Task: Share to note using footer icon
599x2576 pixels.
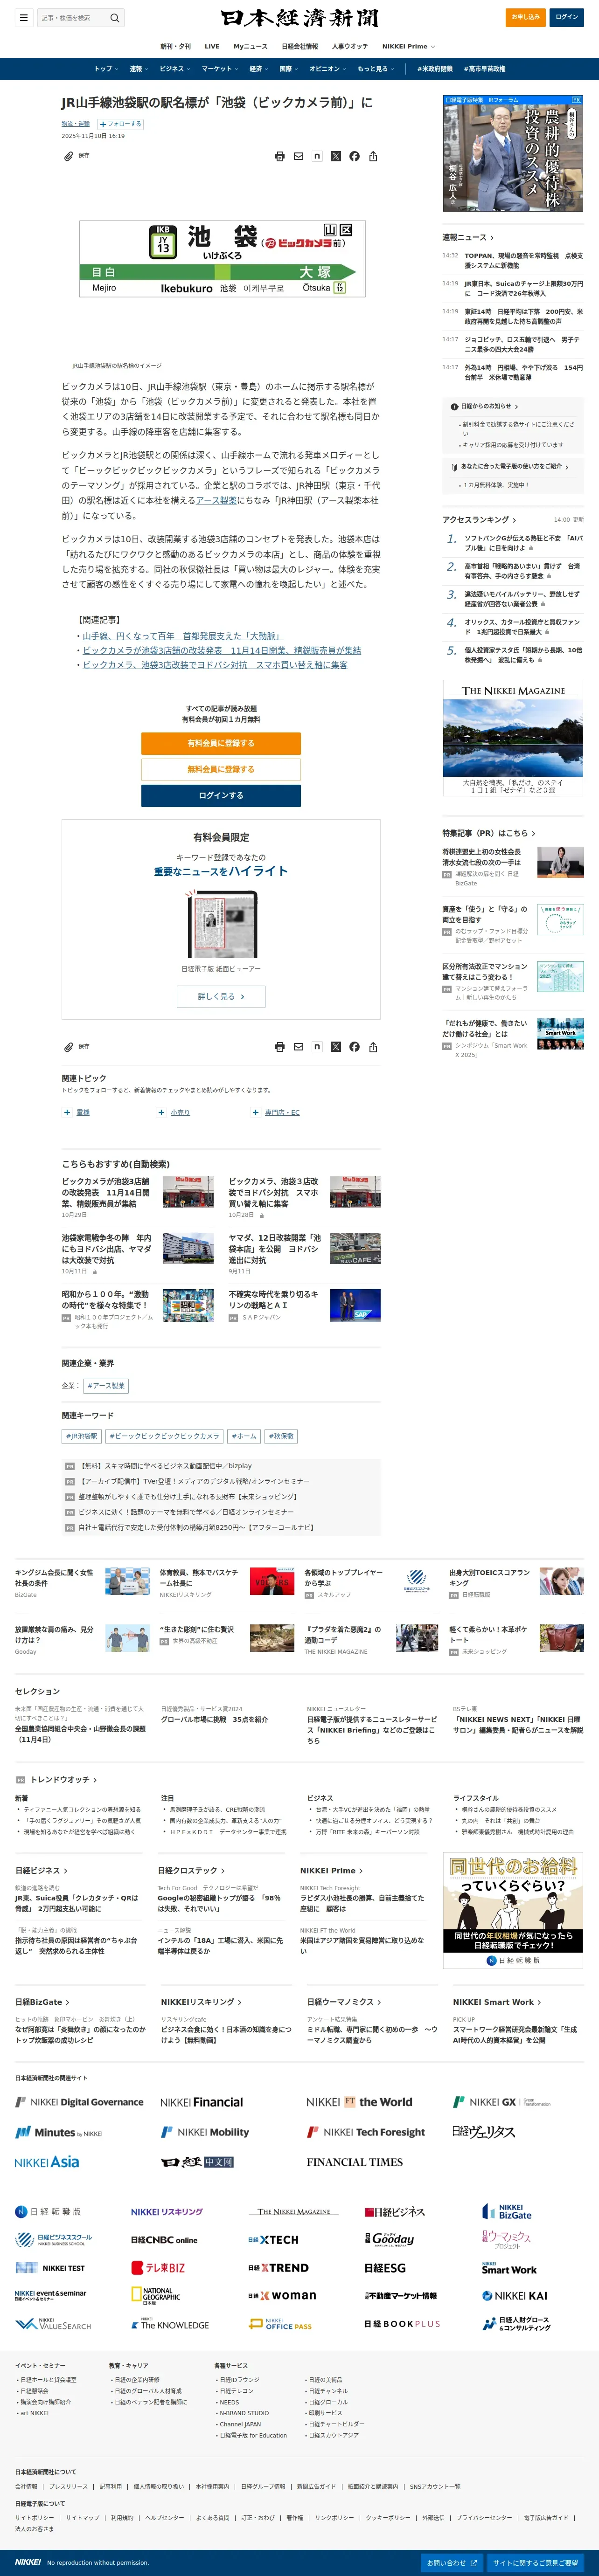Action: tap(317, 1047)
